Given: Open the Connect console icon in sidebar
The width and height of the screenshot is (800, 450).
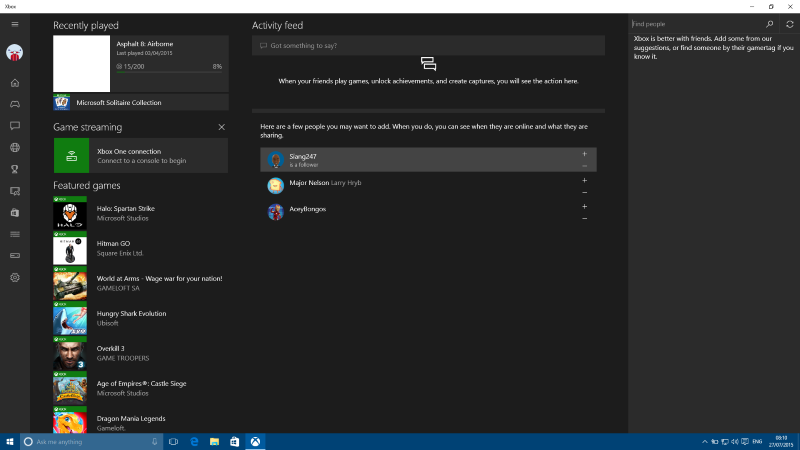Looking at the screenshot, I should (15, 256).
